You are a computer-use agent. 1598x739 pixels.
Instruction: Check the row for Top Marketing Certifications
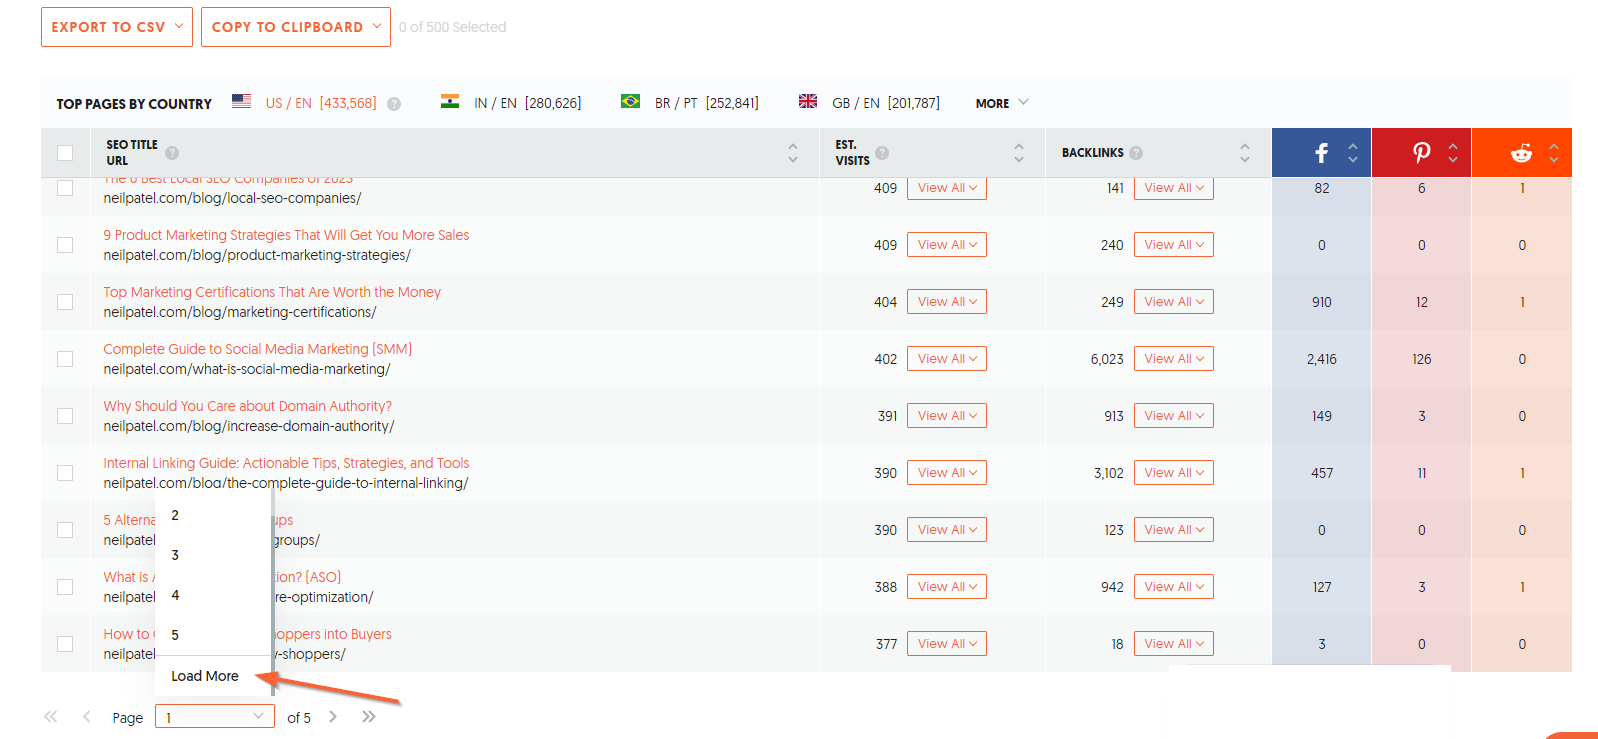click(65, 302)
